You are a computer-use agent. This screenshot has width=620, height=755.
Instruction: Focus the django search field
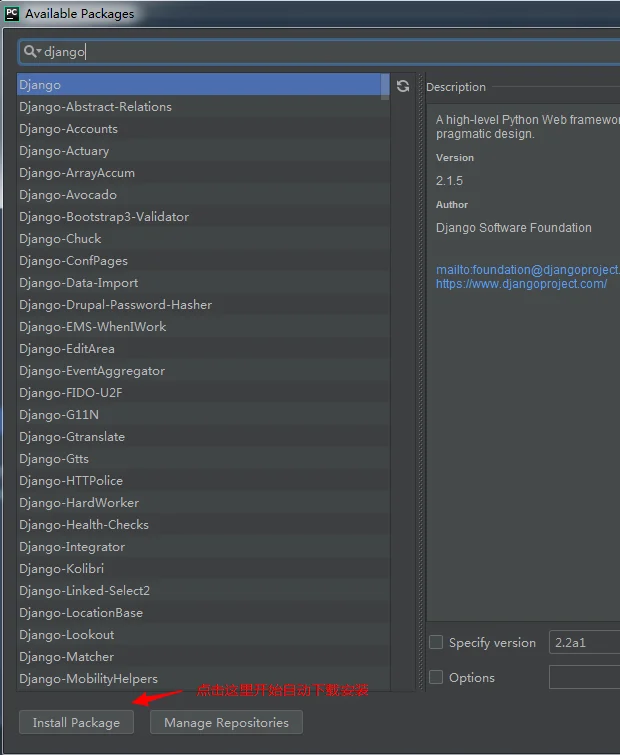[319, 52]
